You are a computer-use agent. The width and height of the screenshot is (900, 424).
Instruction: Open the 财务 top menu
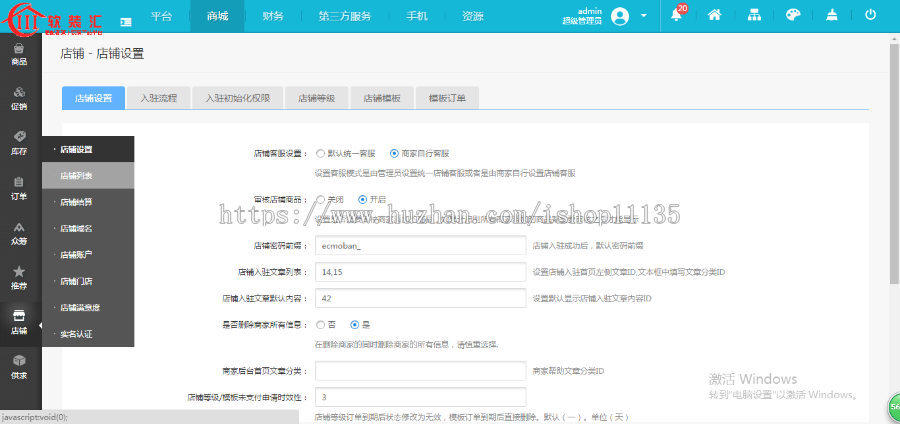272,17
